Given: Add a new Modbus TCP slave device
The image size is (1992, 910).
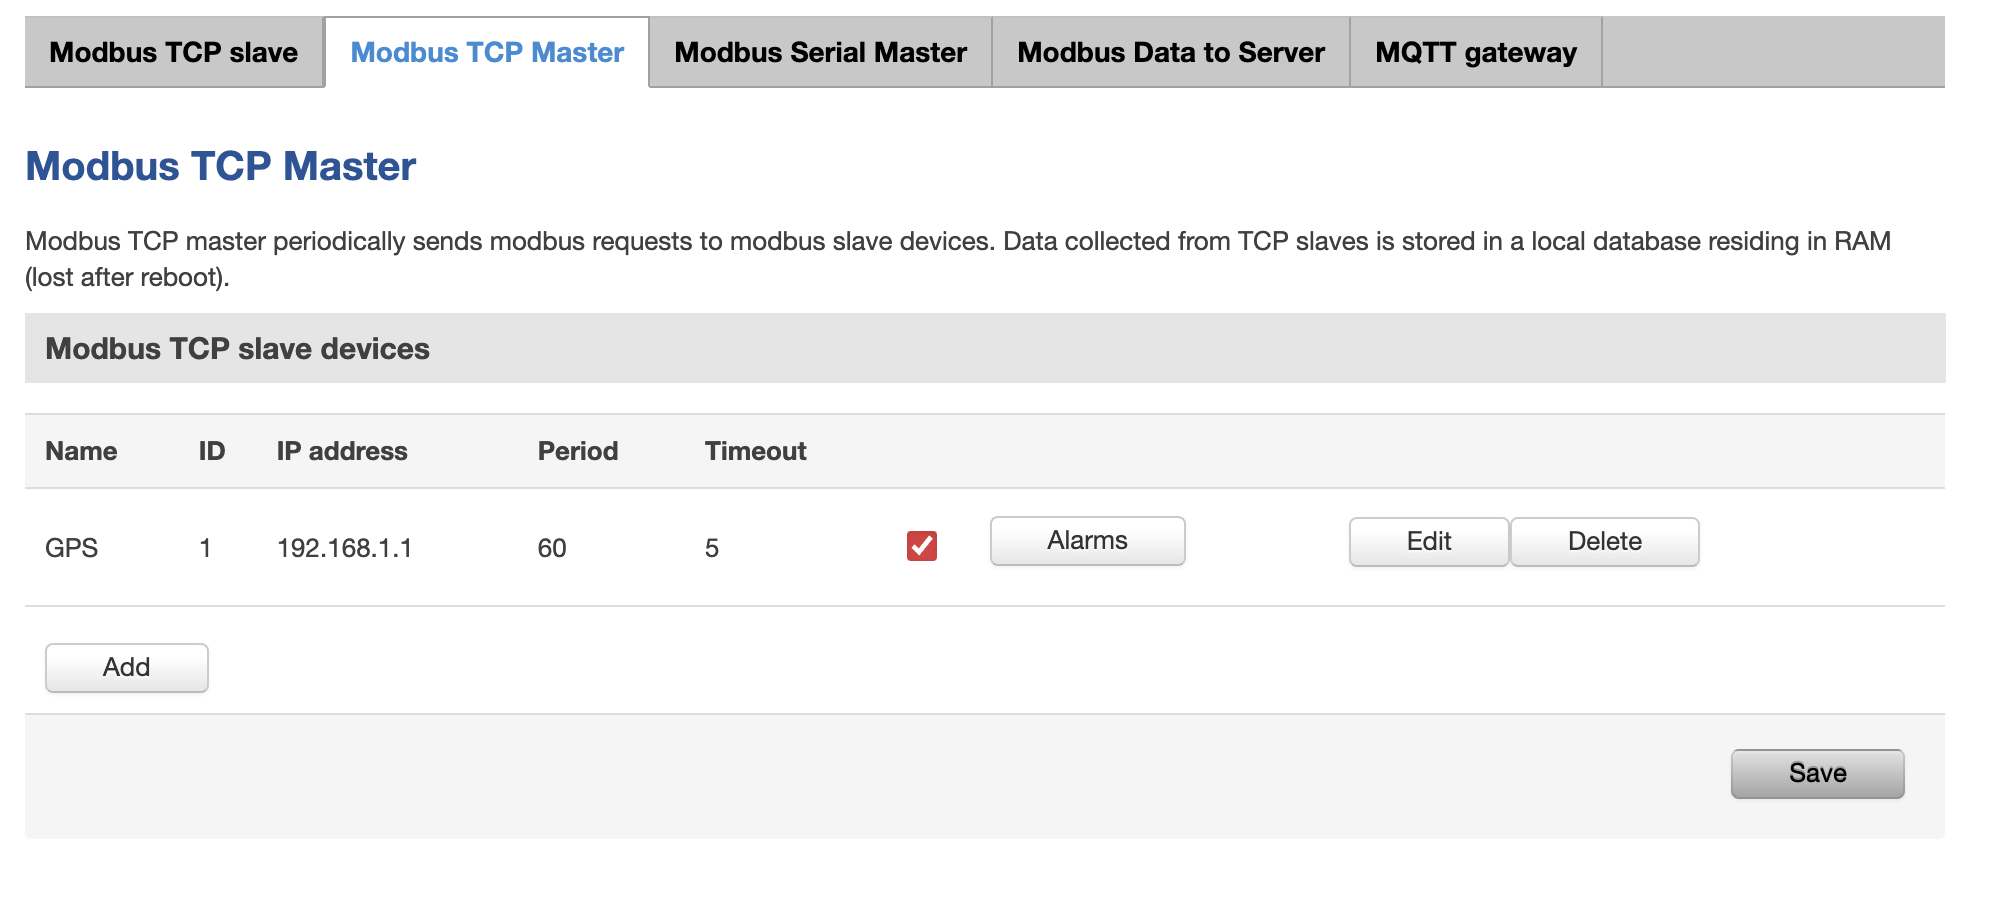Looking at the screenshot, I should [x=127, y=667].
